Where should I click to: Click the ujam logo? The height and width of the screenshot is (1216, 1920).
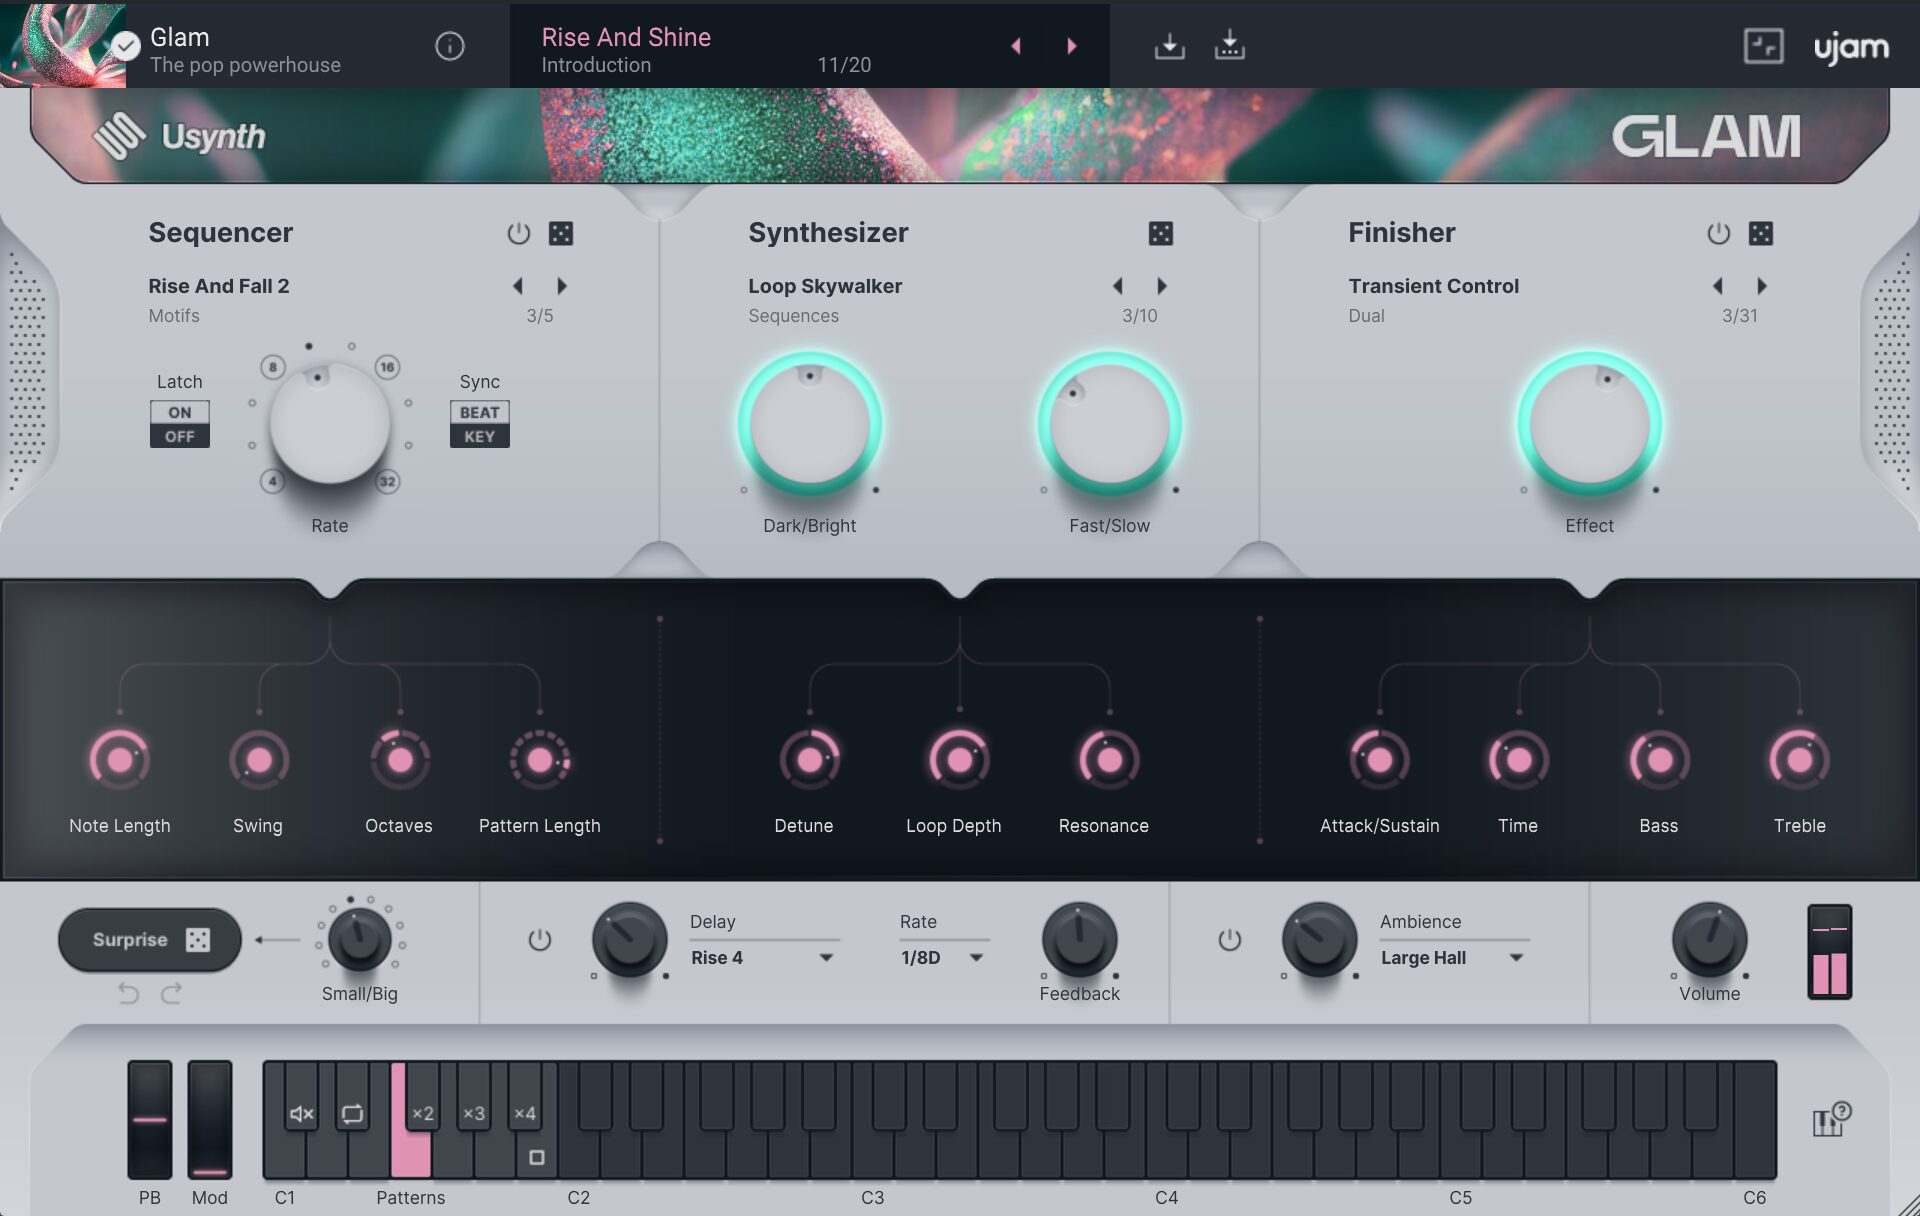(1851, 47)
